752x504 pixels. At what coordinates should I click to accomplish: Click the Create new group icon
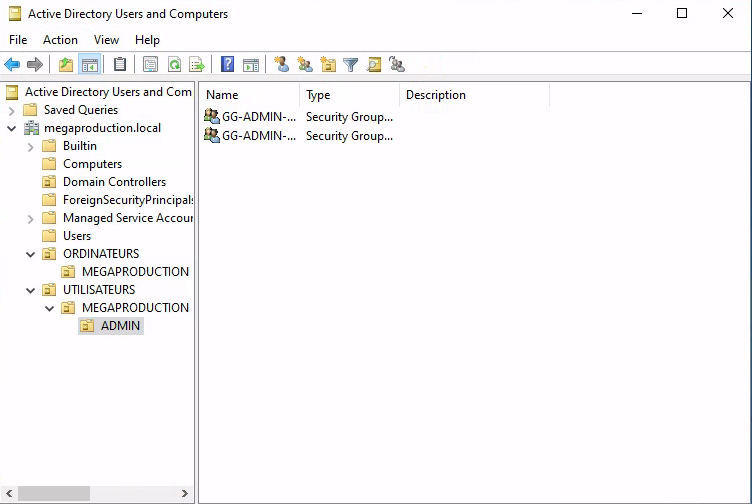coord(305,65)
